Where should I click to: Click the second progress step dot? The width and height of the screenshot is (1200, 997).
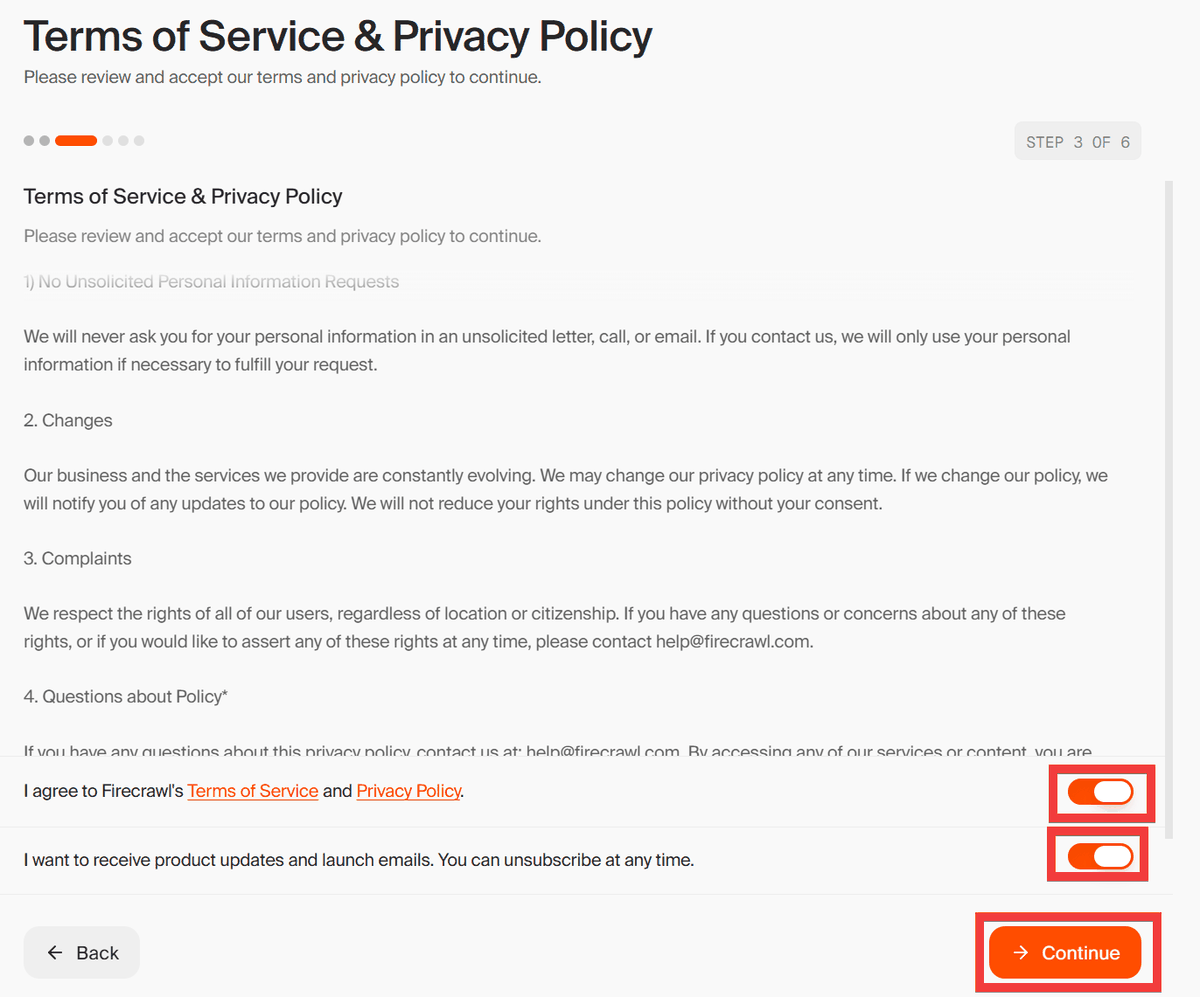point(44,141)
